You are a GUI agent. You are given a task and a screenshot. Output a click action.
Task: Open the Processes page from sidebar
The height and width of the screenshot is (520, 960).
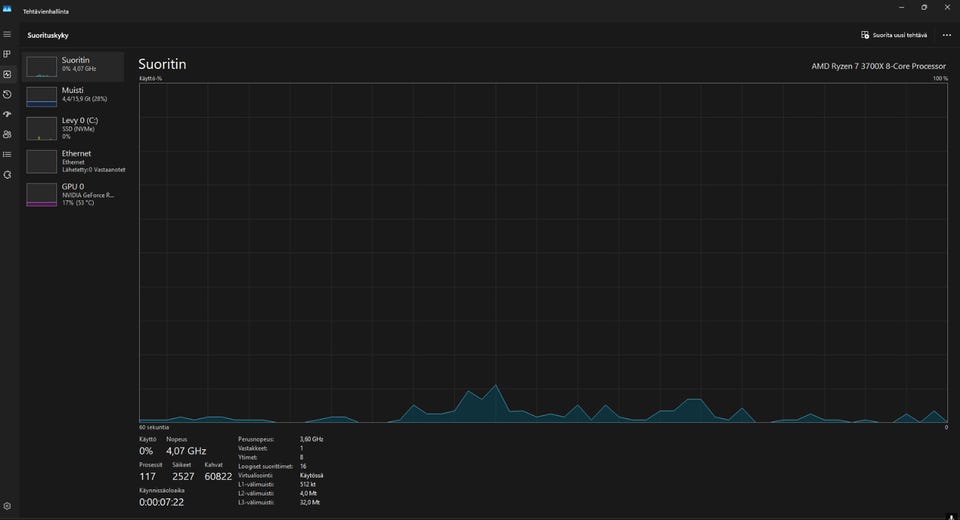pos(7,55)
